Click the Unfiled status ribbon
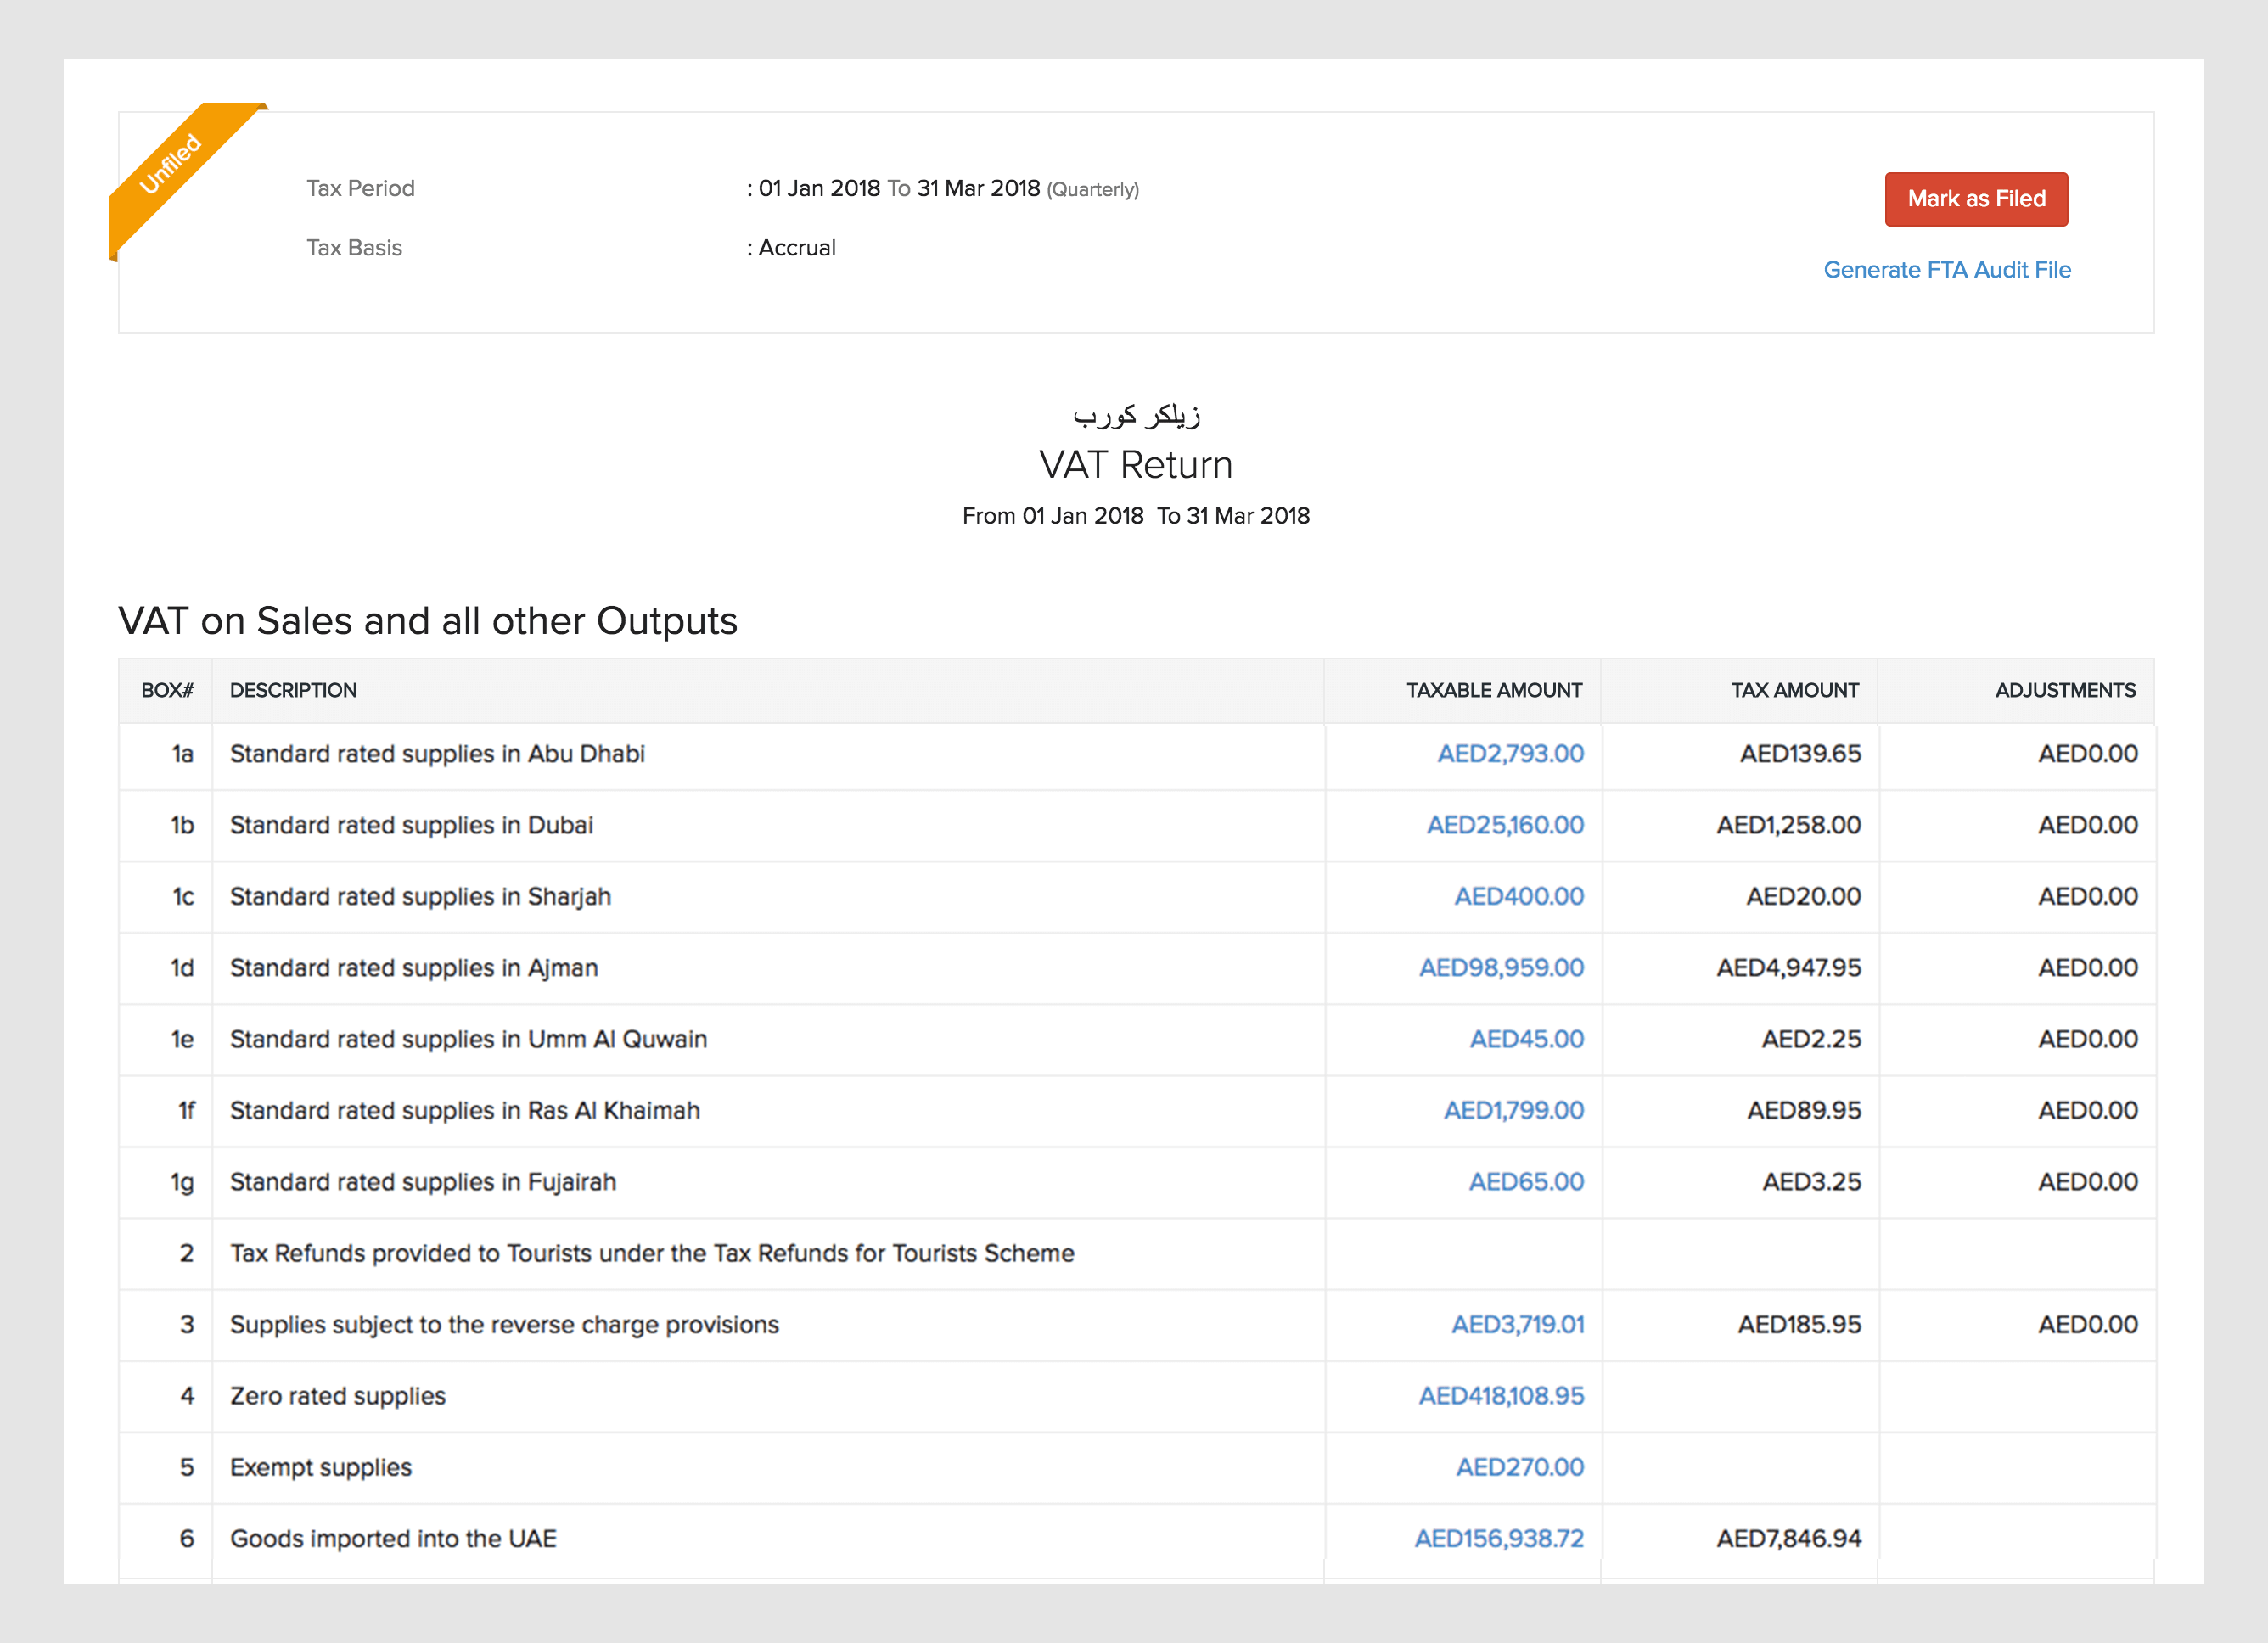The image size is (2268, 1643). [170, 165]
